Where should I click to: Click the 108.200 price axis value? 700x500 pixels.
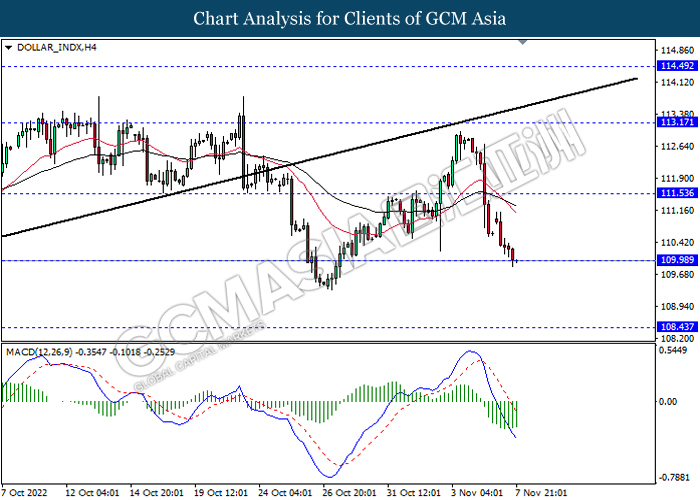677,339
